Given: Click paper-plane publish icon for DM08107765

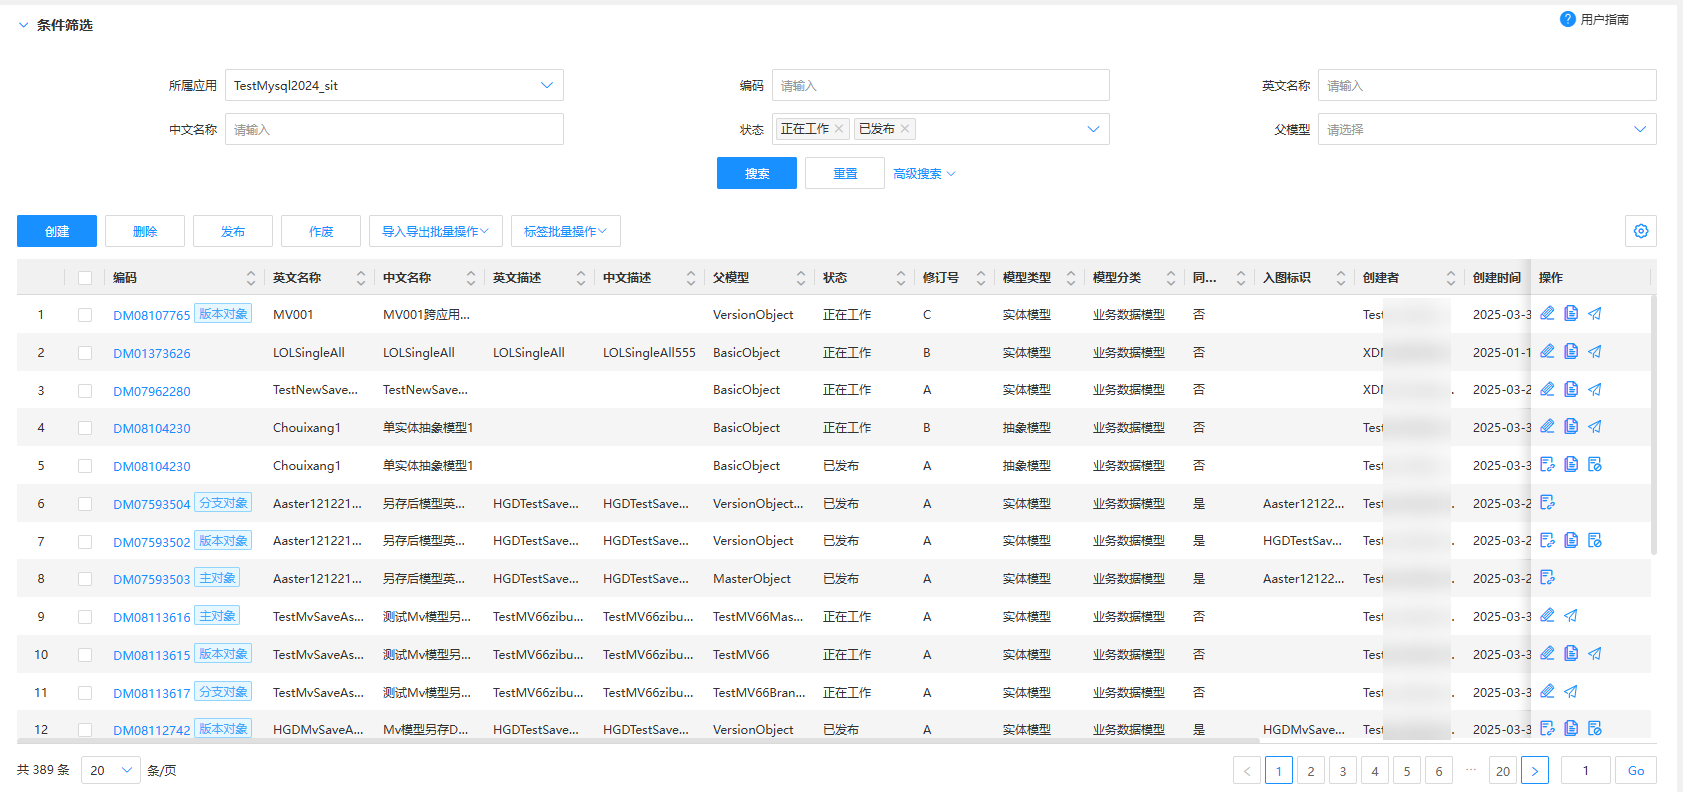Looking at the screenshot, I should (x=1595, y=313).
